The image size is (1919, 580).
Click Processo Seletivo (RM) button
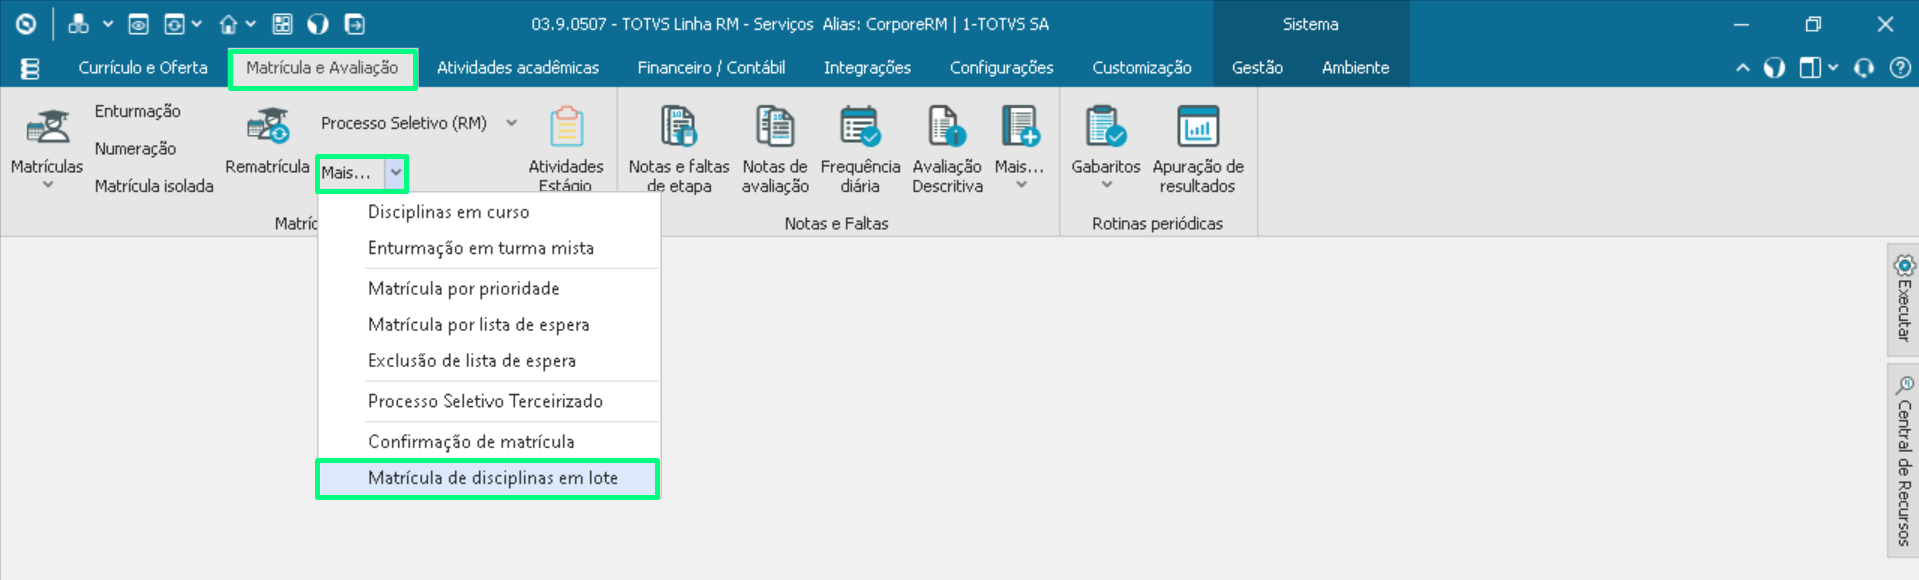click(404, 123)
